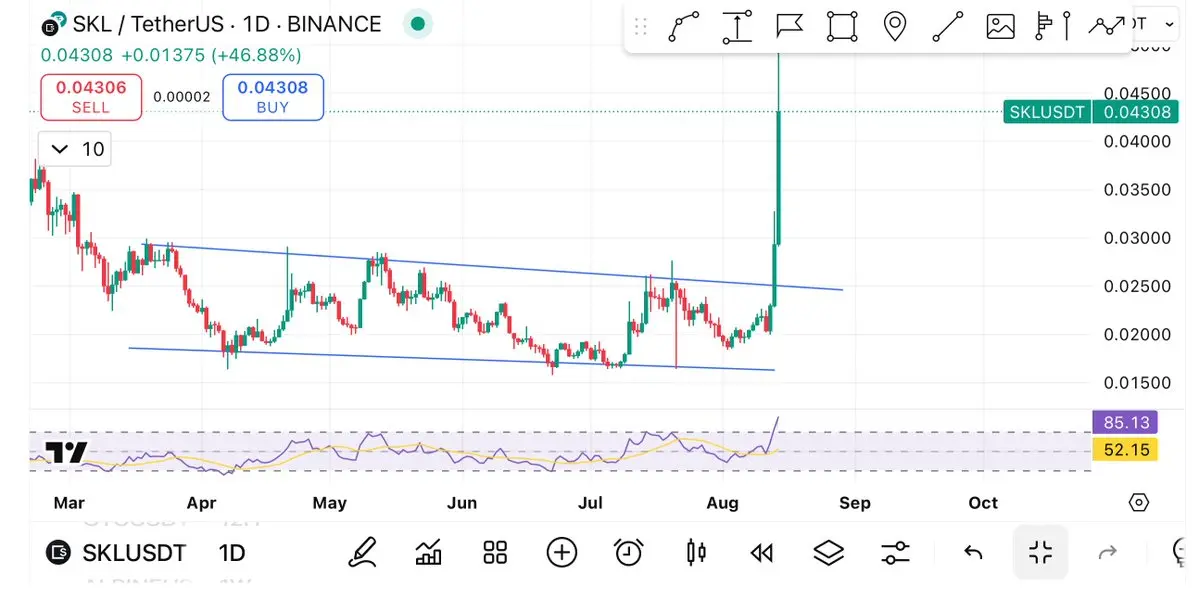This screenshot has height=612, width=1199.
Task: Undo the last action
Action: 973,552
